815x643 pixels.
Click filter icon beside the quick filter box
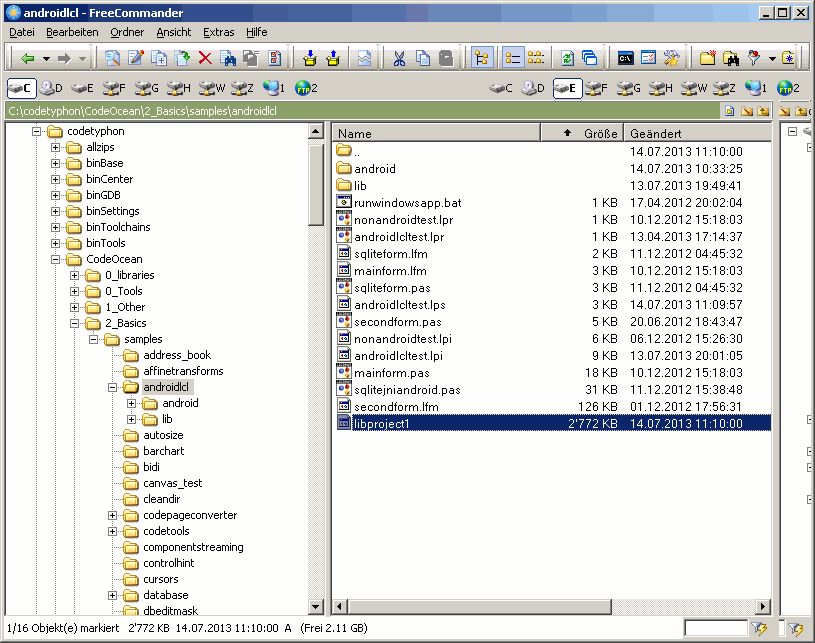click(x=759, y=628)
